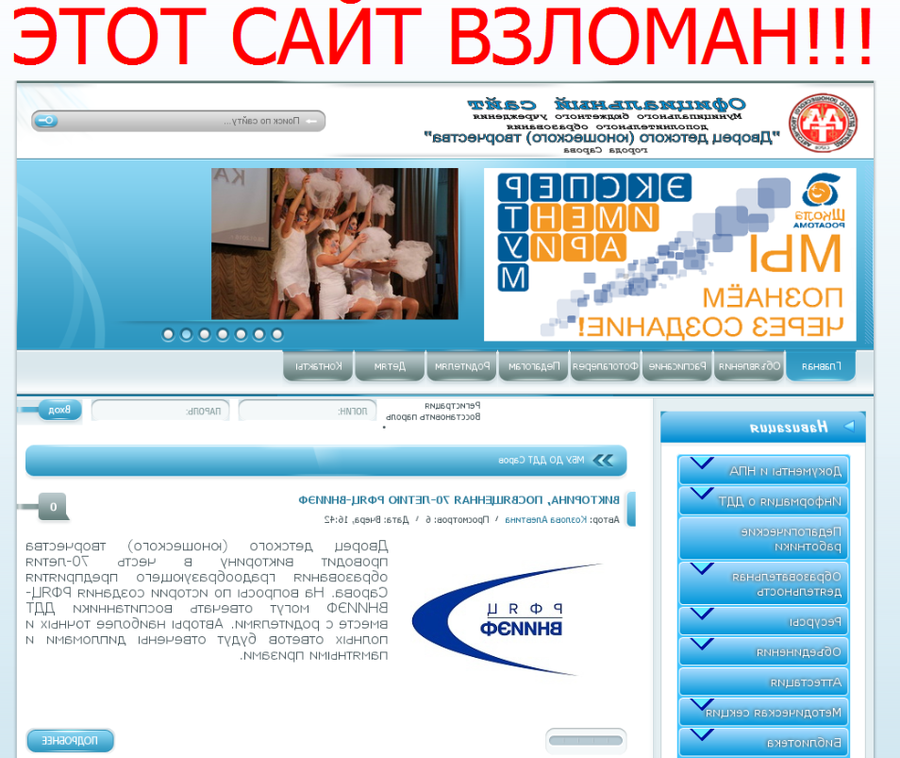The width and height of the screenshot is (900, 758).
Task: Expand the Образовательная деятельность navigation chevron
Action: tap(702, 570)
